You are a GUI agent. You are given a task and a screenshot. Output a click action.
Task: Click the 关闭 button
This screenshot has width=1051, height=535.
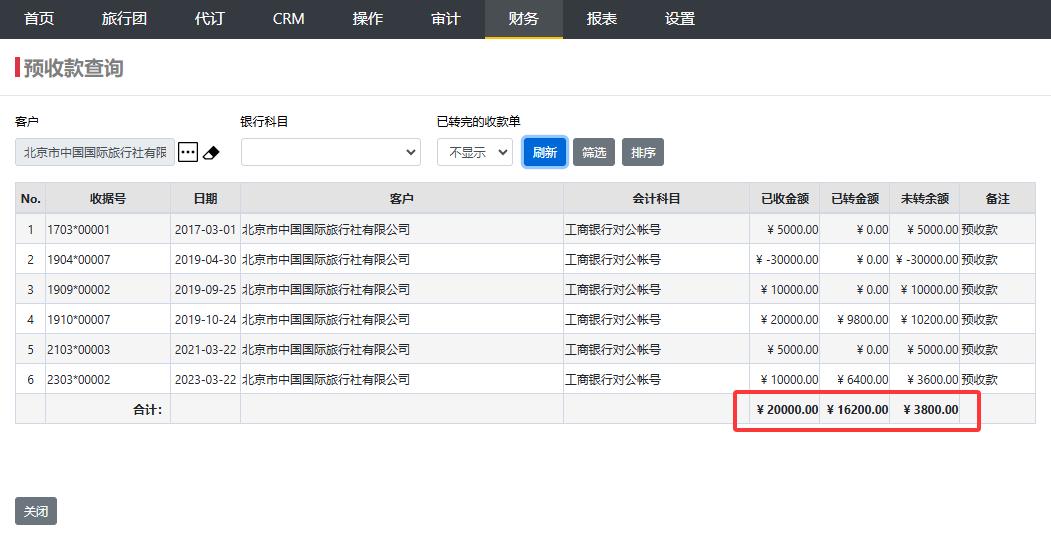pos(36,511)
